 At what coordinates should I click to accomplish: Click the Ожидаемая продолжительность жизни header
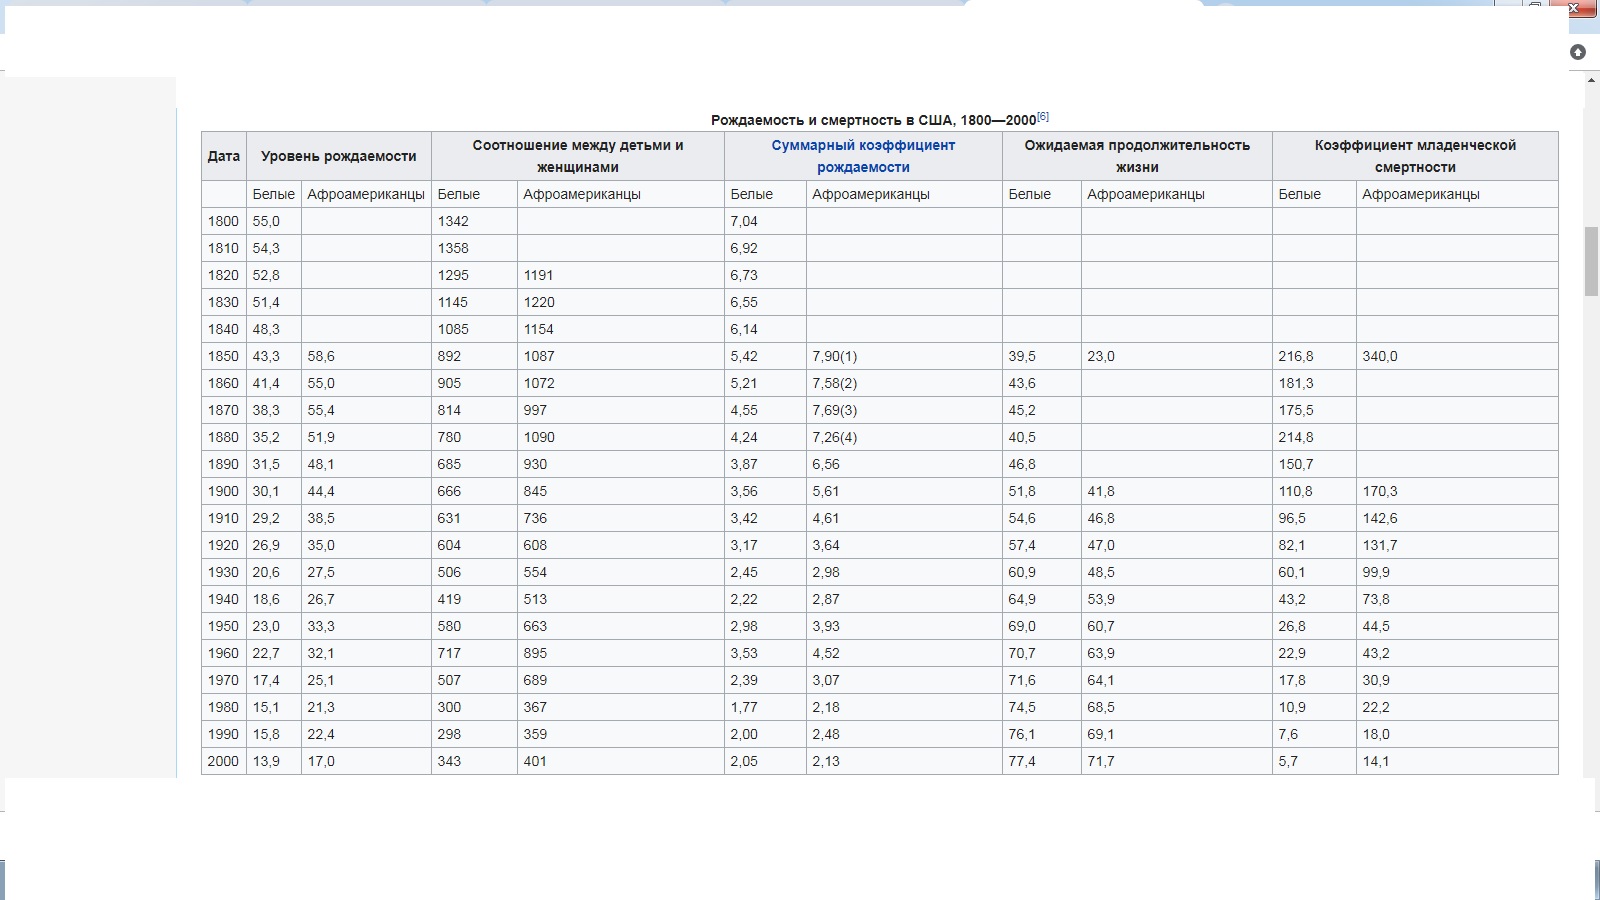coord(1137,156)
